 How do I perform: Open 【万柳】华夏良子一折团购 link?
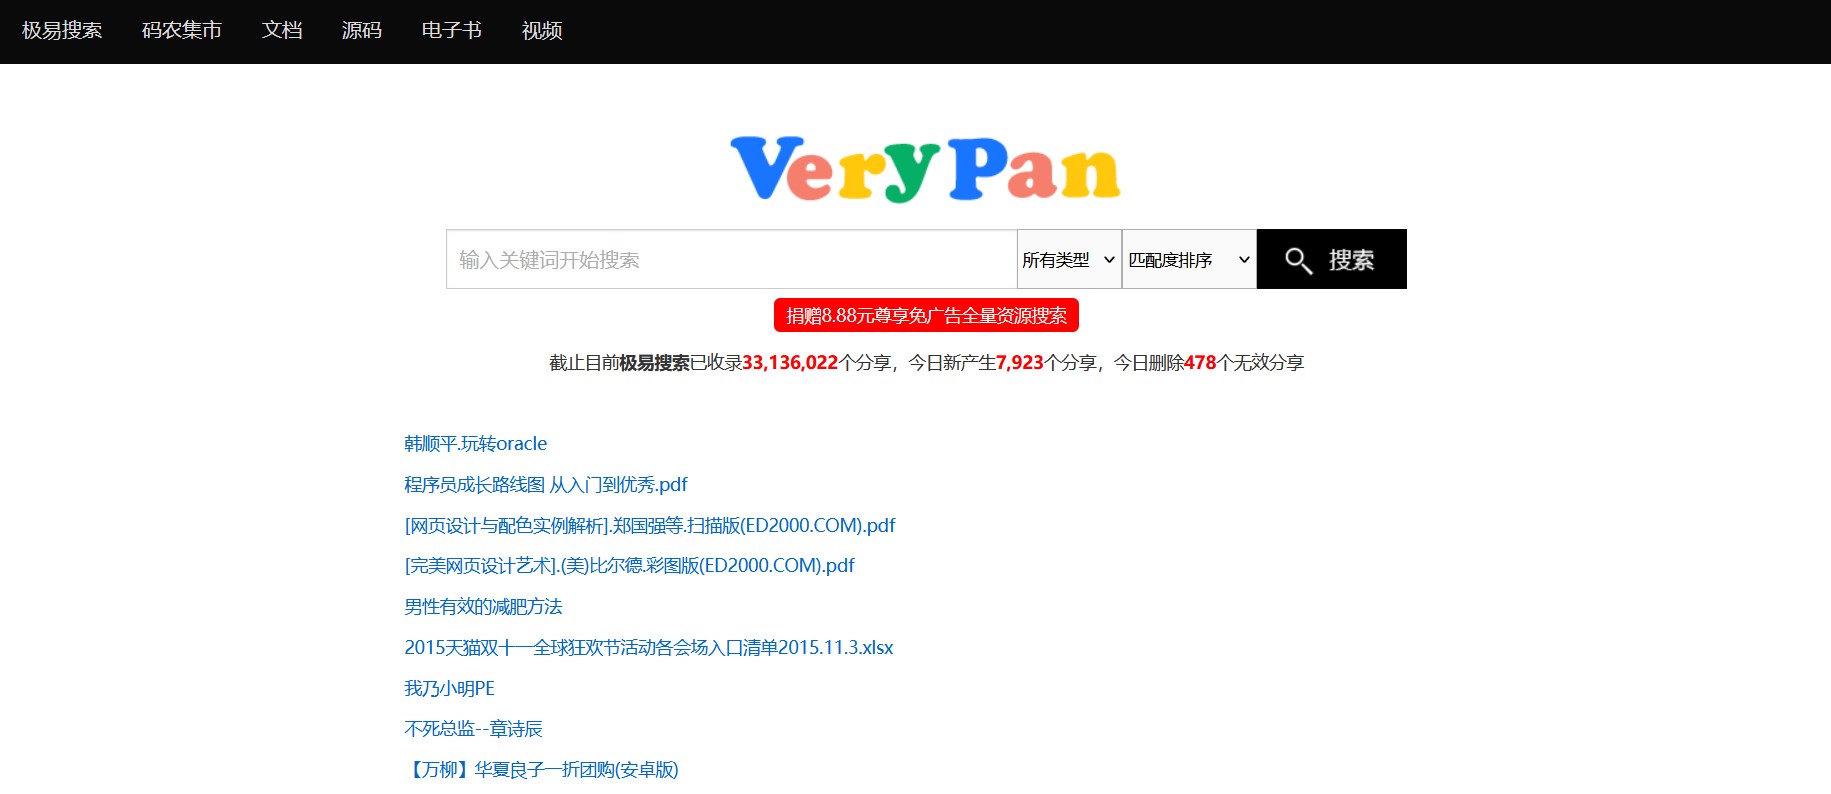pos(541,769)
